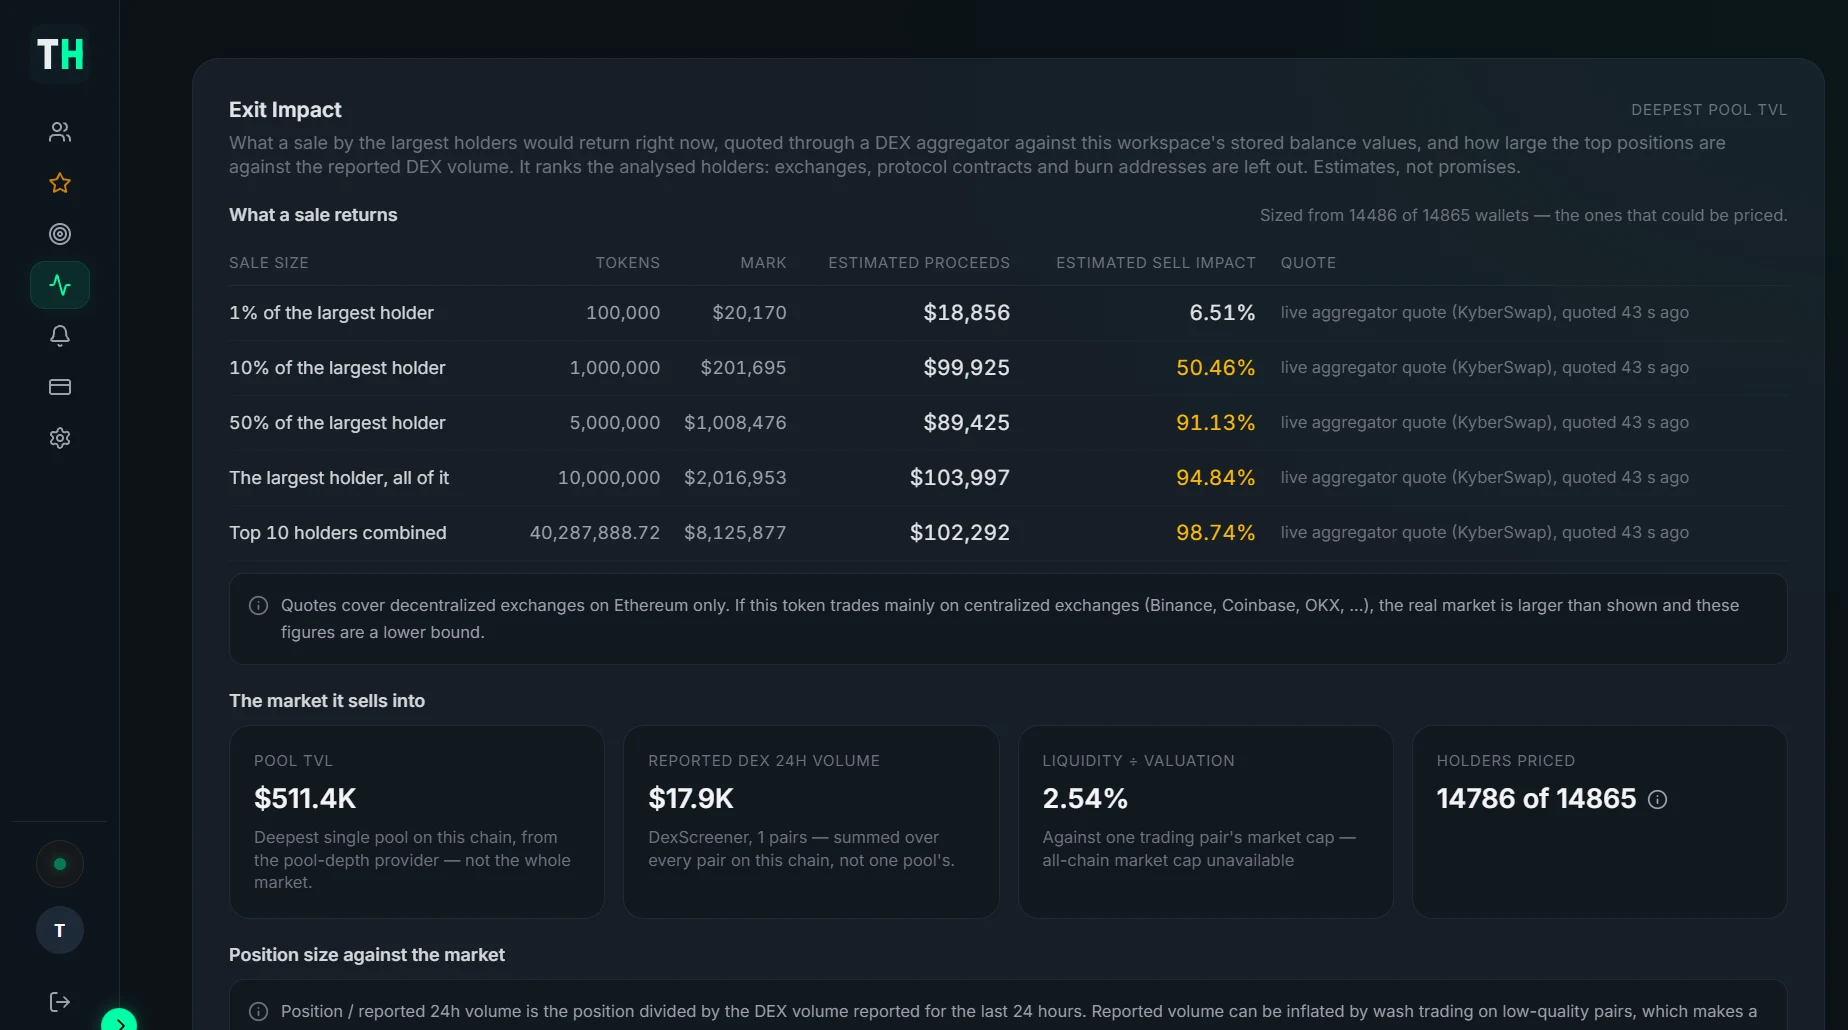The height and width of the screenshot is (1030, 1848).
Task: Click the $18,856 estimated proceeds value
Action: pos(966,313)
